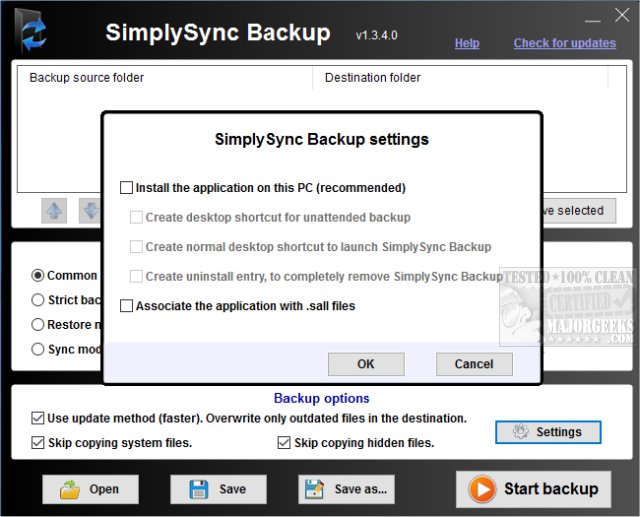Viewport: 640px width, 517px height.
Task: Select the Common mode radio button
Action: tap(38, 275)
